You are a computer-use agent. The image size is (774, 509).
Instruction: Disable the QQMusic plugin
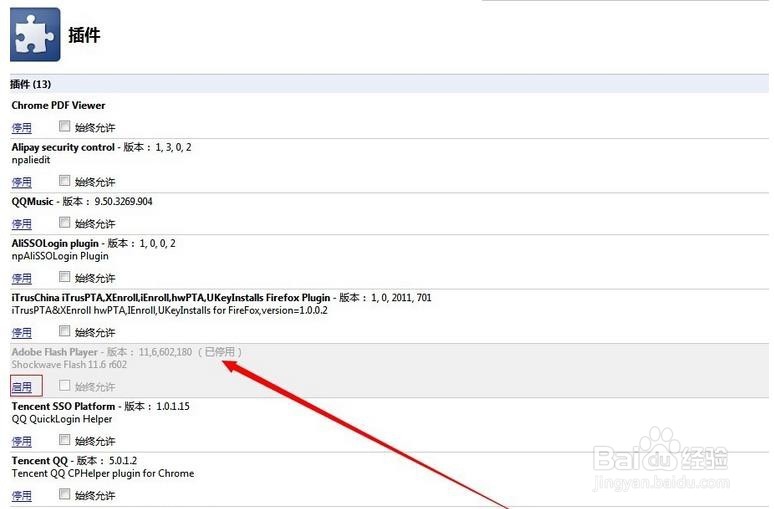click(22, 224)
